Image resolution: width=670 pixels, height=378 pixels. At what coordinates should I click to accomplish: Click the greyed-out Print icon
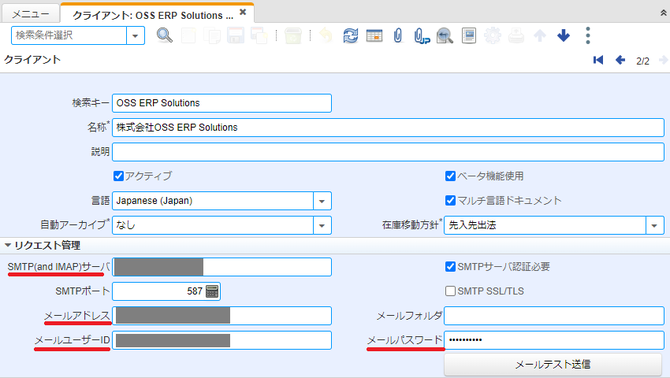(516, 35)
